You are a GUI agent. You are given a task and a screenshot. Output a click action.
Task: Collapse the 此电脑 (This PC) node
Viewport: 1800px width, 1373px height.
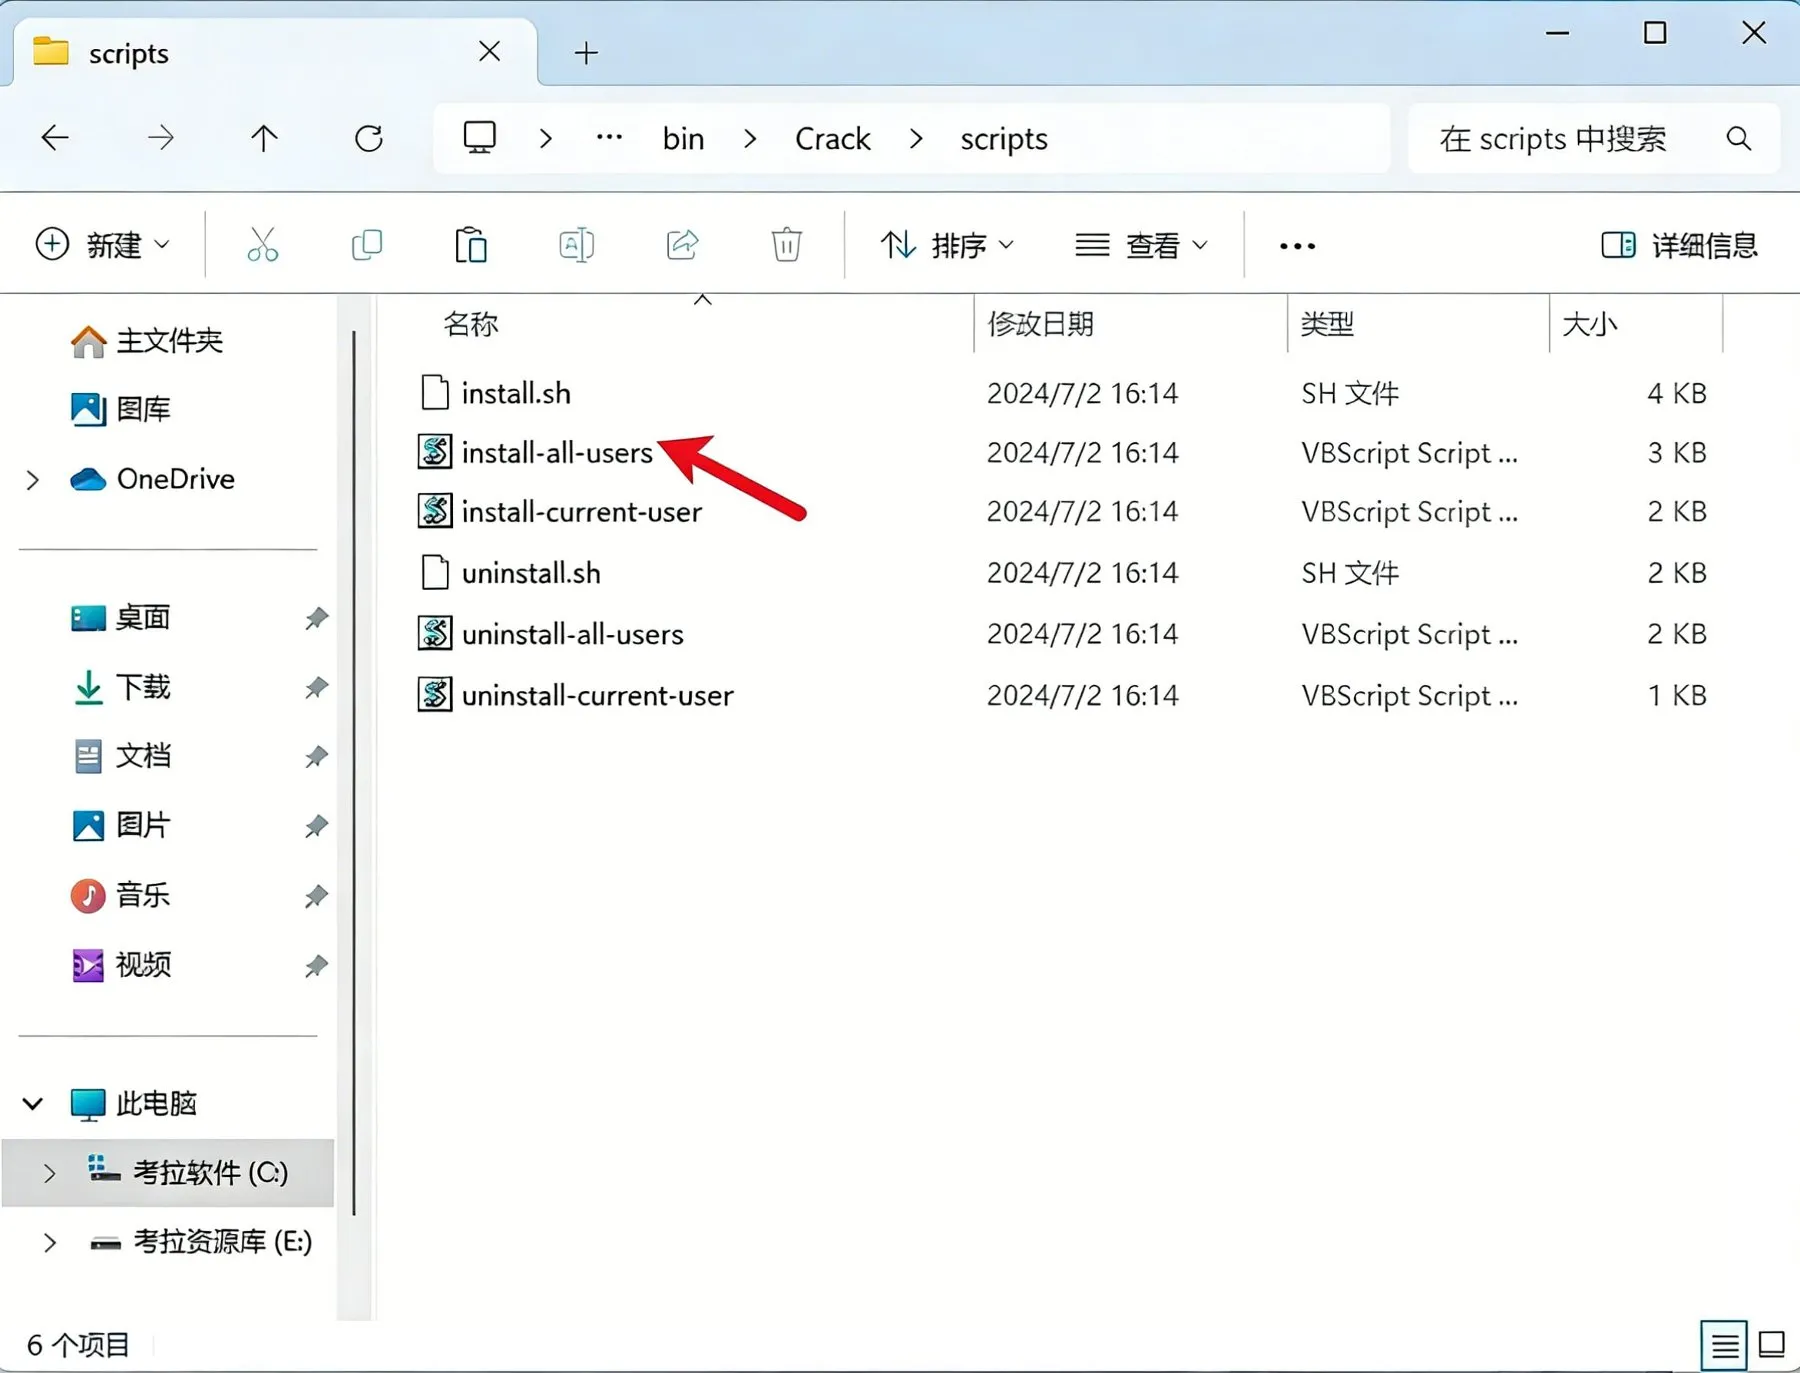tap(33, 1104)
